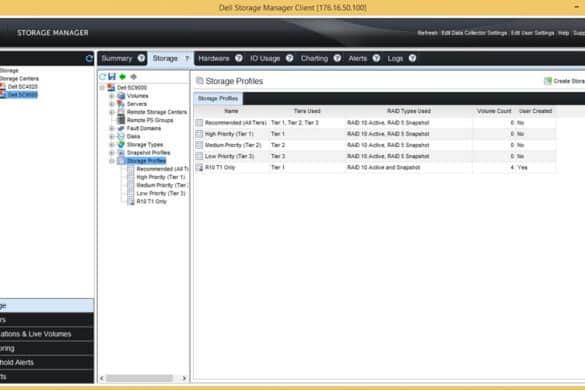Click the tree scrollbar left arrow
This screenshot has width=585, height=390.
point(102,378)
